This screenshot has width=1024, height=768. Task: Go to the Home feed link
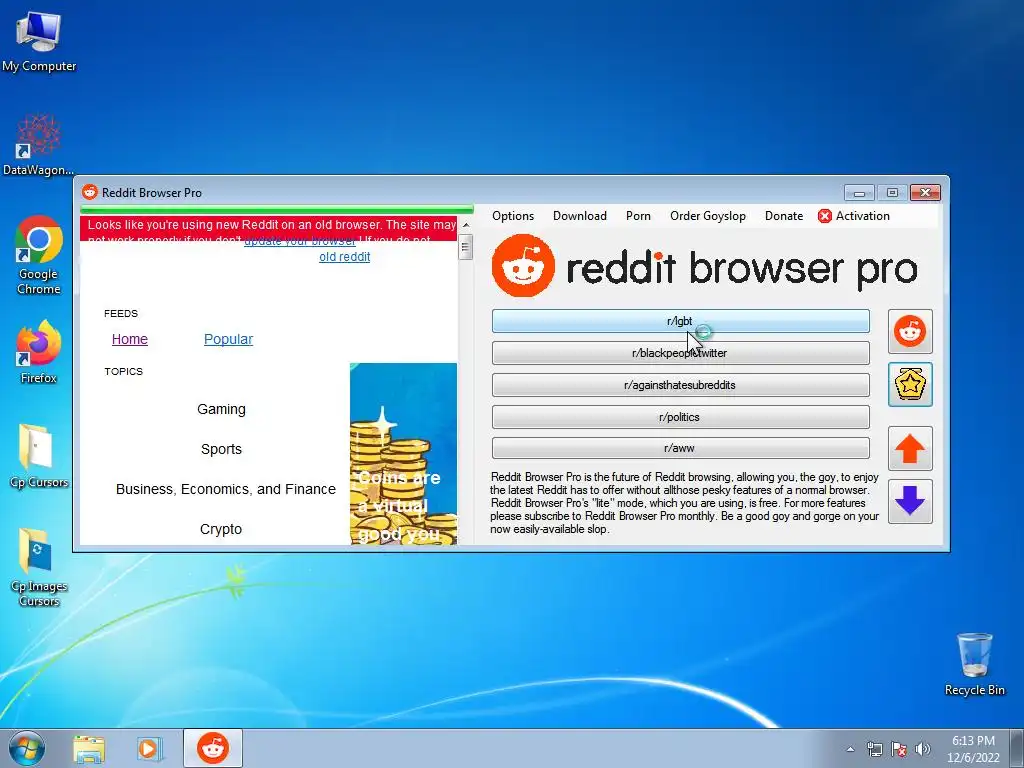pyautogui.click(x=129, y=339)
